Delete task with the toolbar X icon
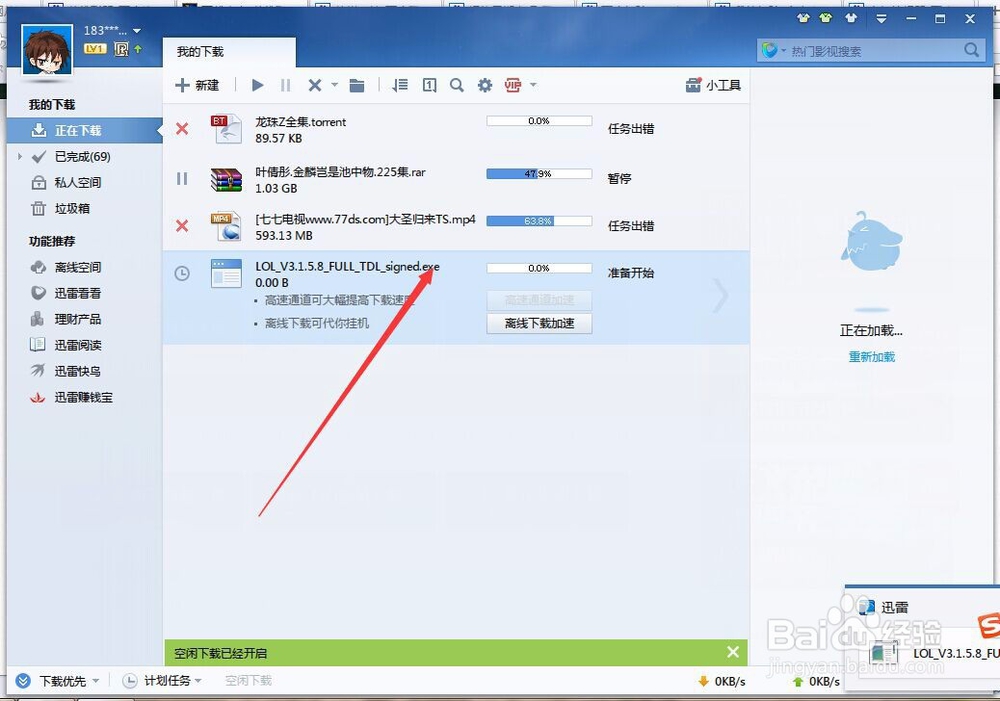This screenshot has width=1000, height=701. pyautogui.click(x=314, y=85)
